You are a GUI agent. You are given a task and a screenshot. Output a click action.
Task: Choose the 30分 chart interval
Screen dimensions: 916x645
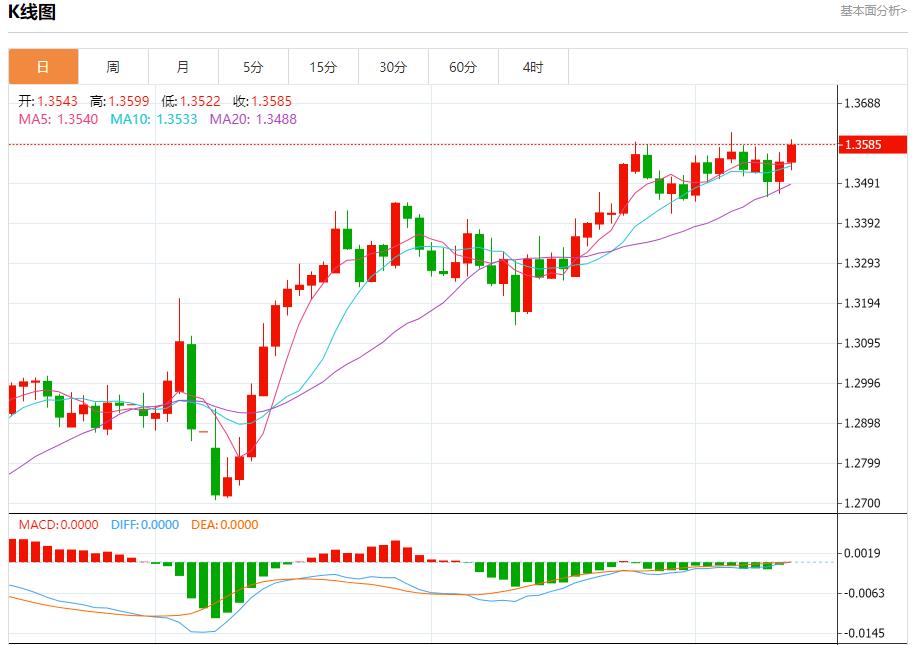(x=393, y=67)
